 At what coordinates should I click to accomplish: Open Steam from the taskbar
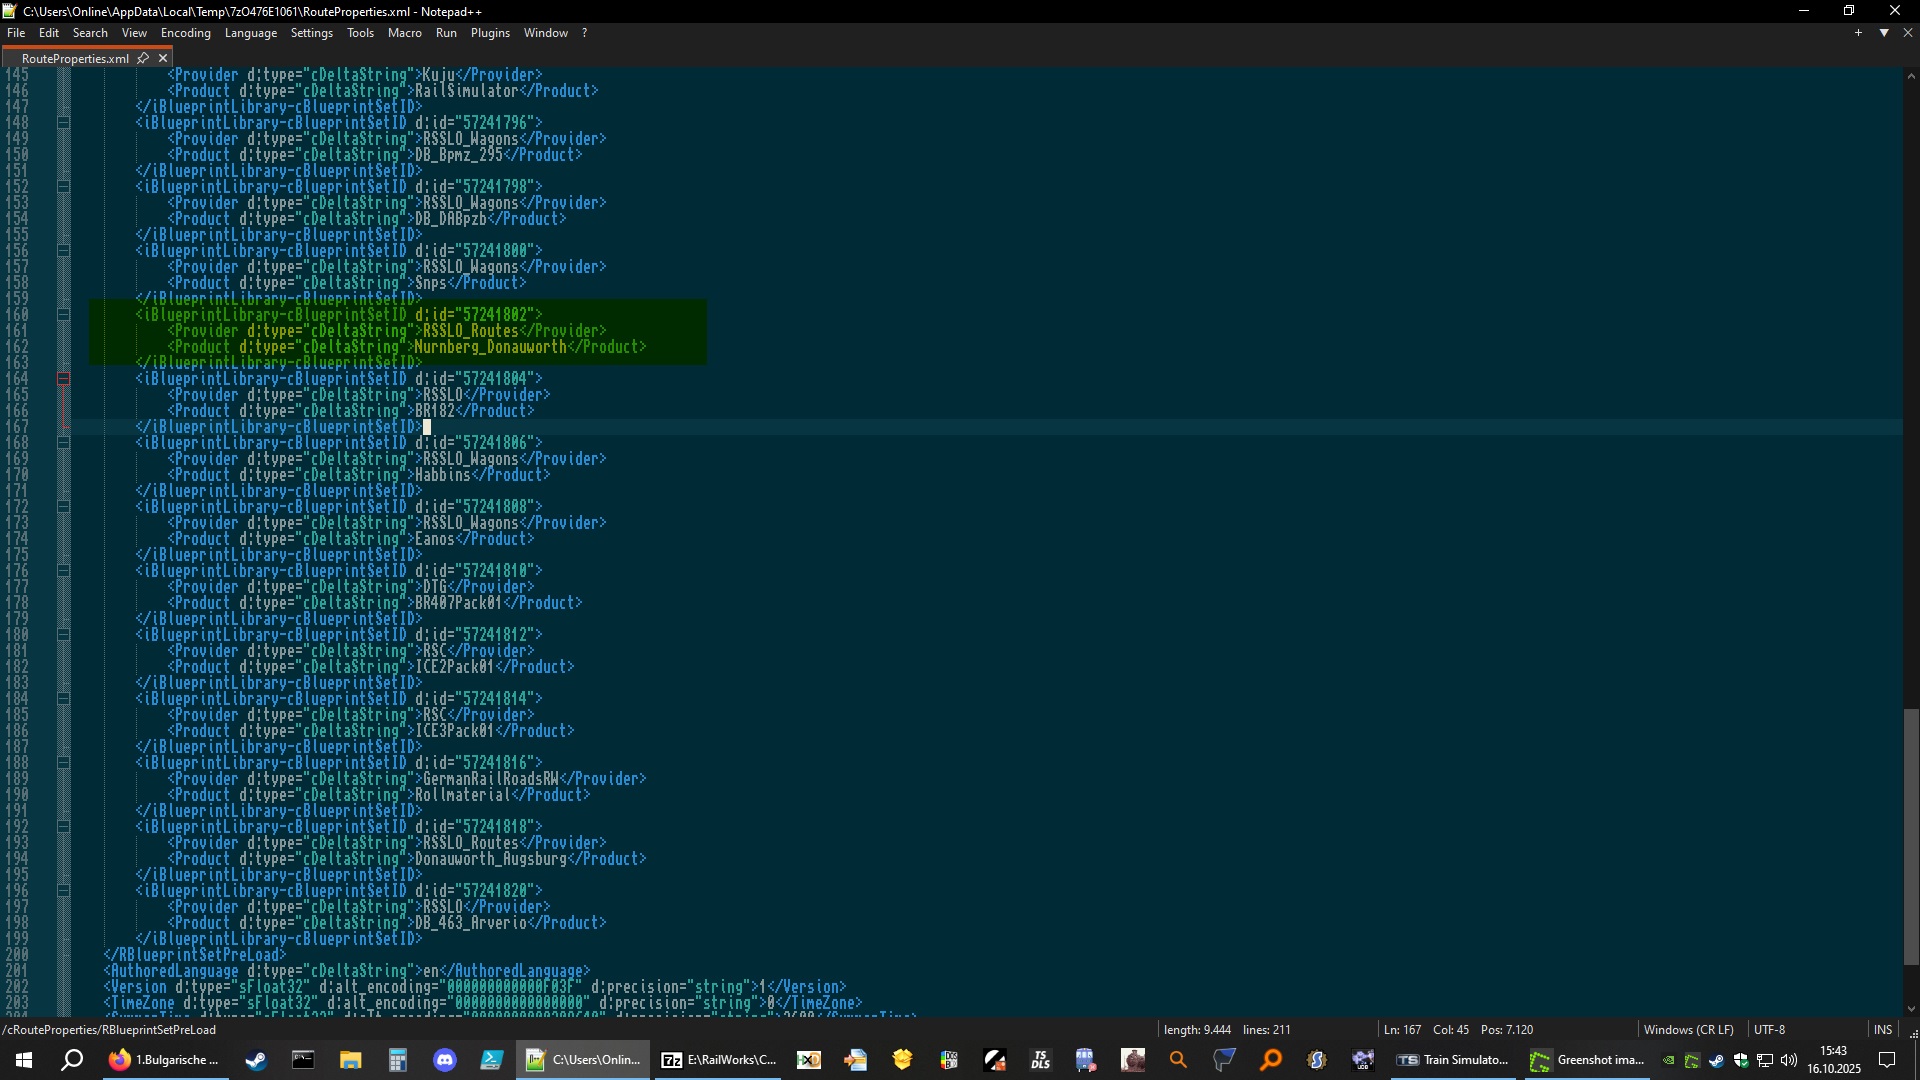click(x=256, y=1060)
